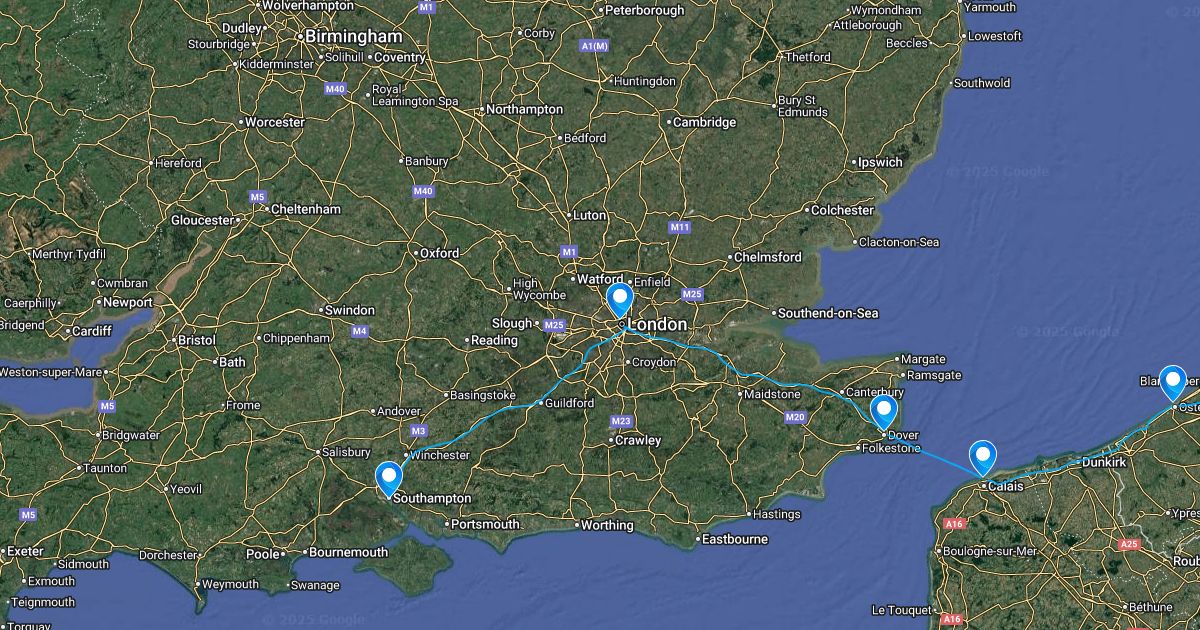Click the Cardiff city label
1200x630 pixels.
(91, 332)
